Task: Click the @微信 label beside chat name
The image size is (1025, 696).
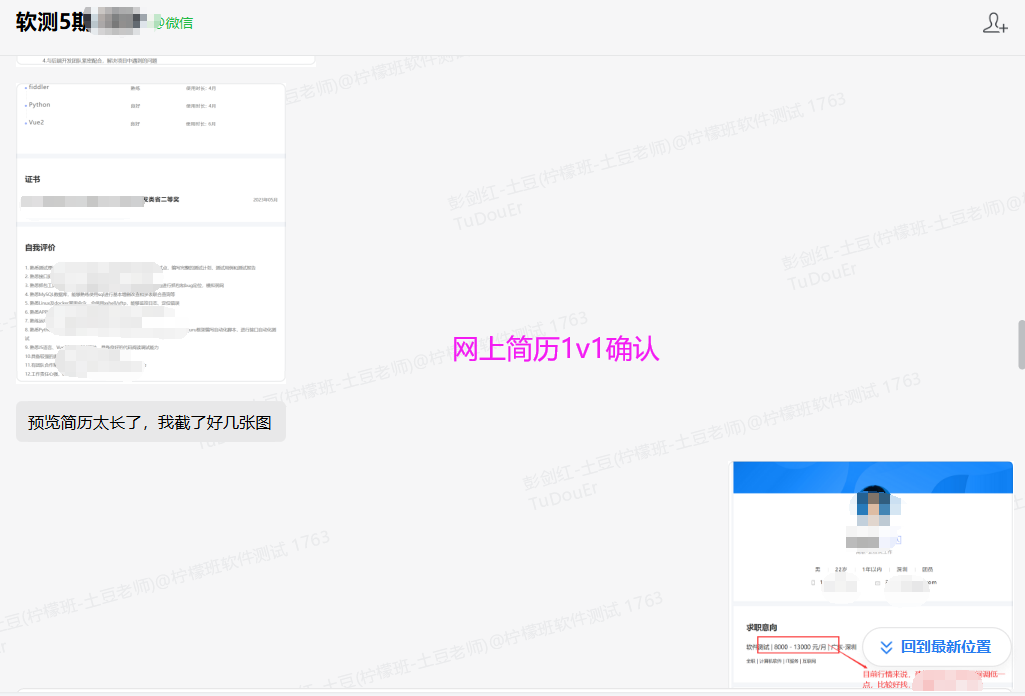Action: pos(174,23)
